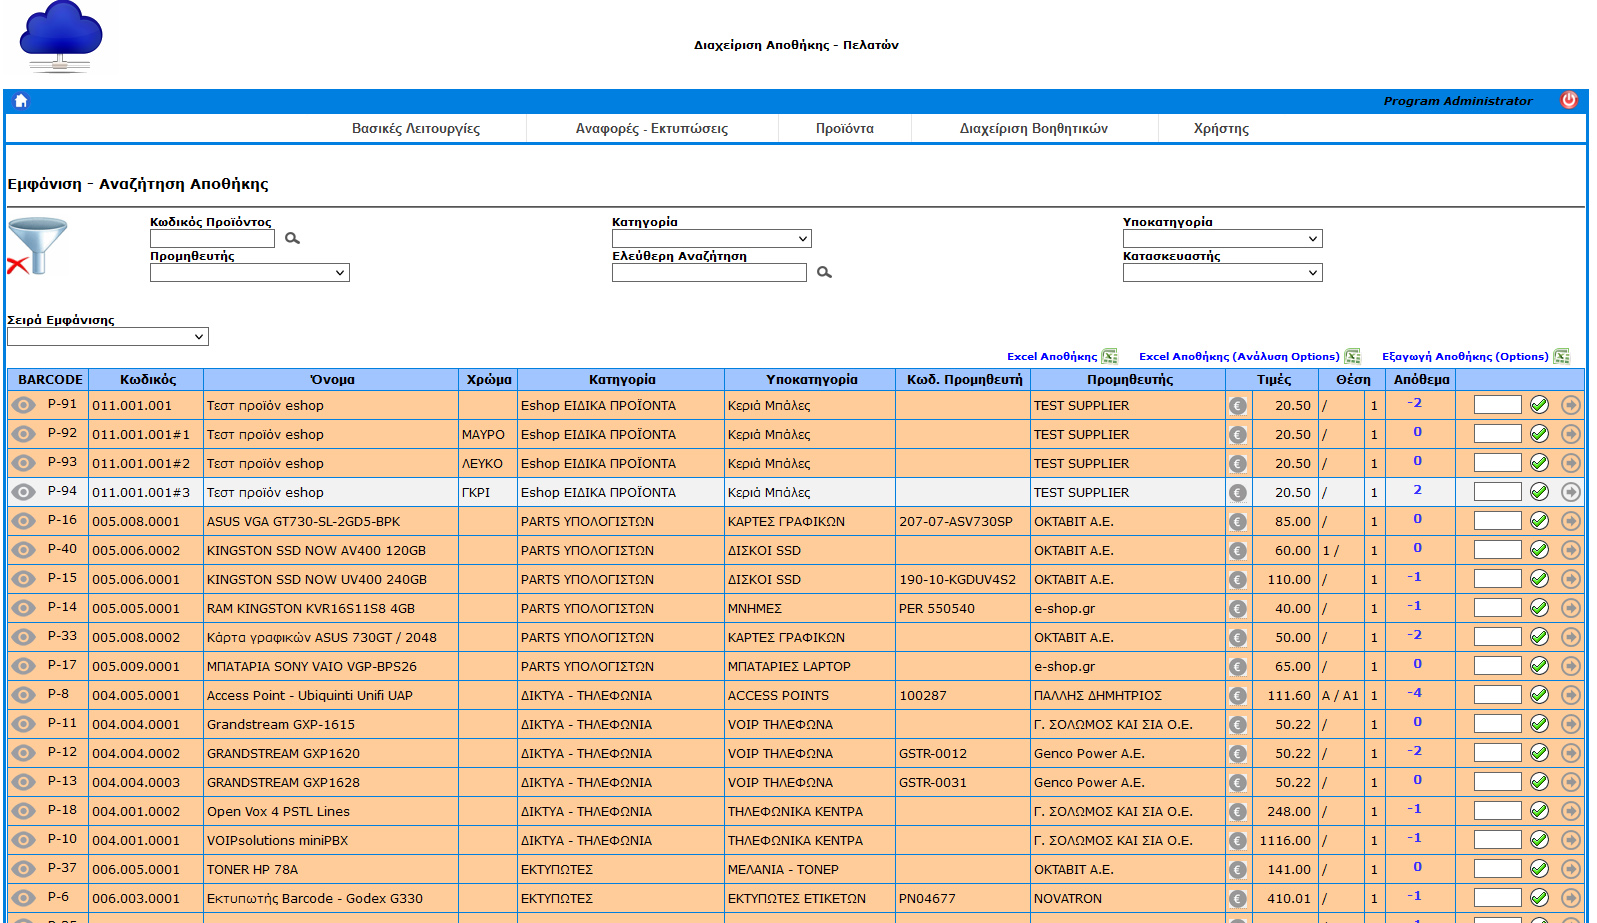1597x923 pixels.
Task: Click the eye icon for row P-14
Action: tap(23, 608)
